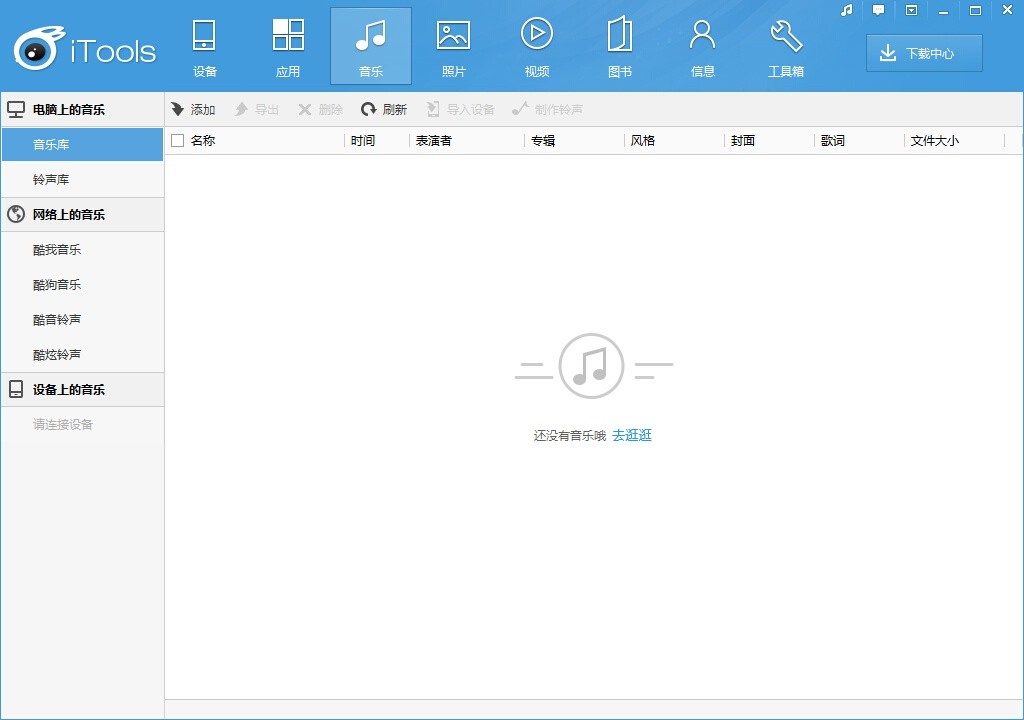1024x720 pixels.
Task: Add music files using 添加
Action: [x=193, y=109]
